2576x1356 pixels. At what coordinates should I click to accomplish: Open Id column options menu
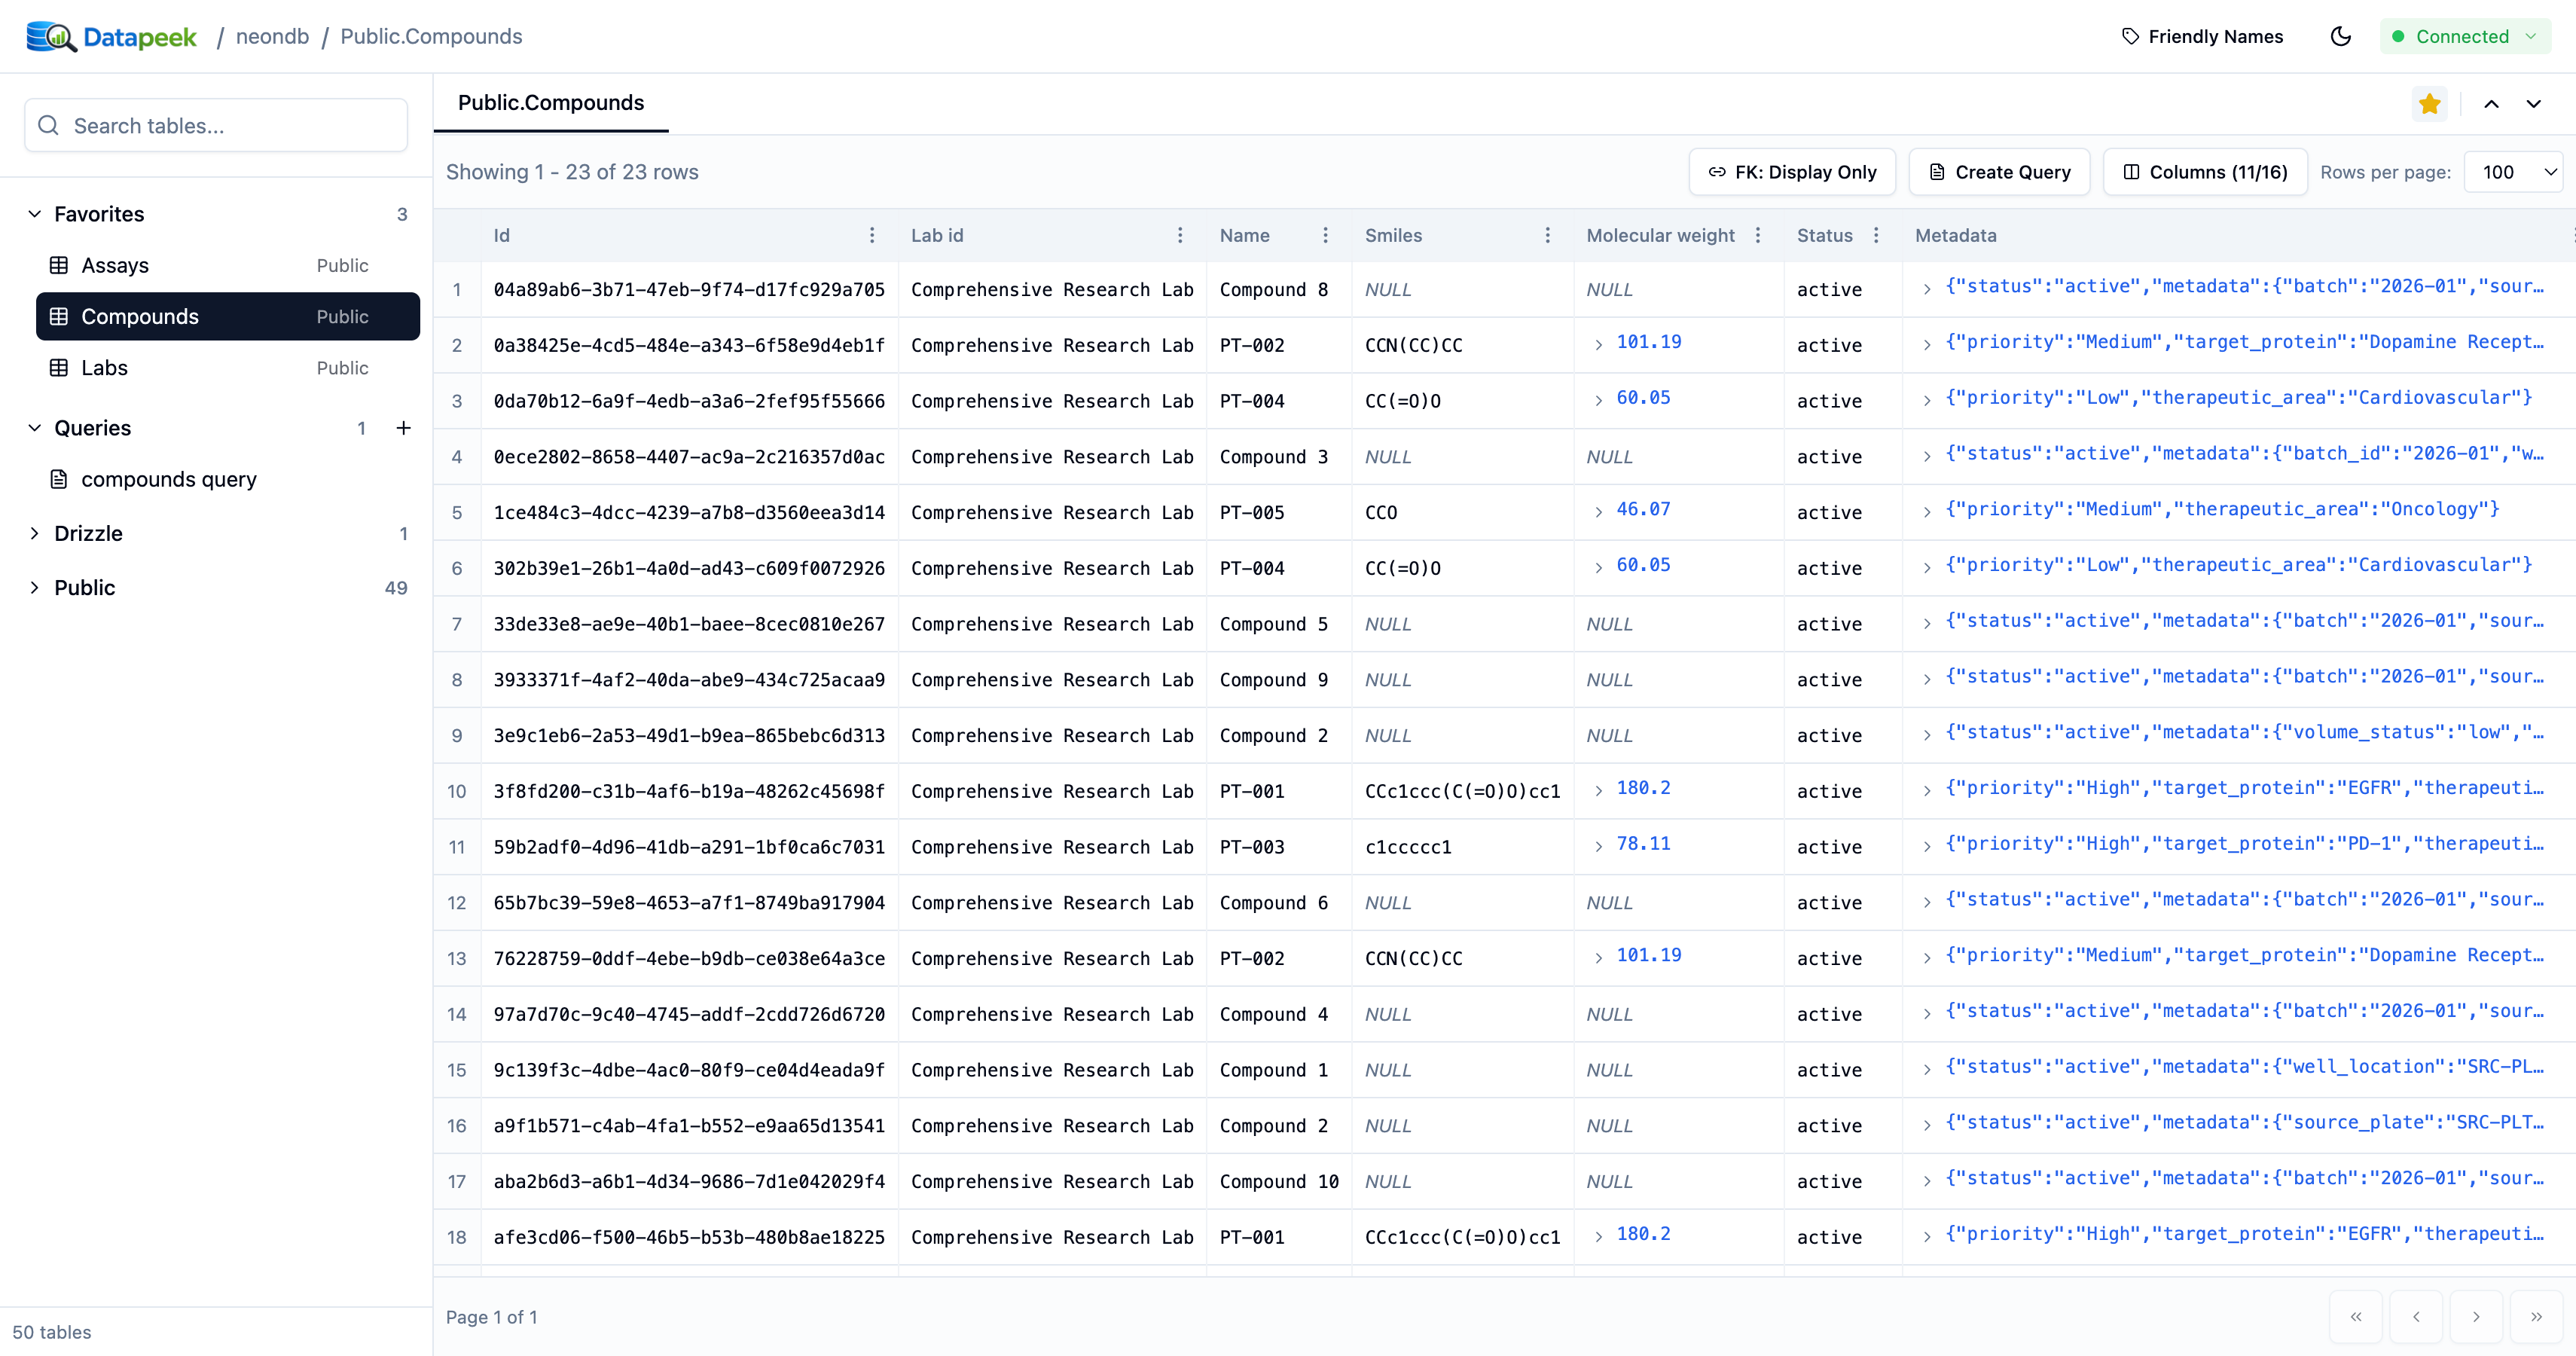pyautogui.click(x=872, y=235)
